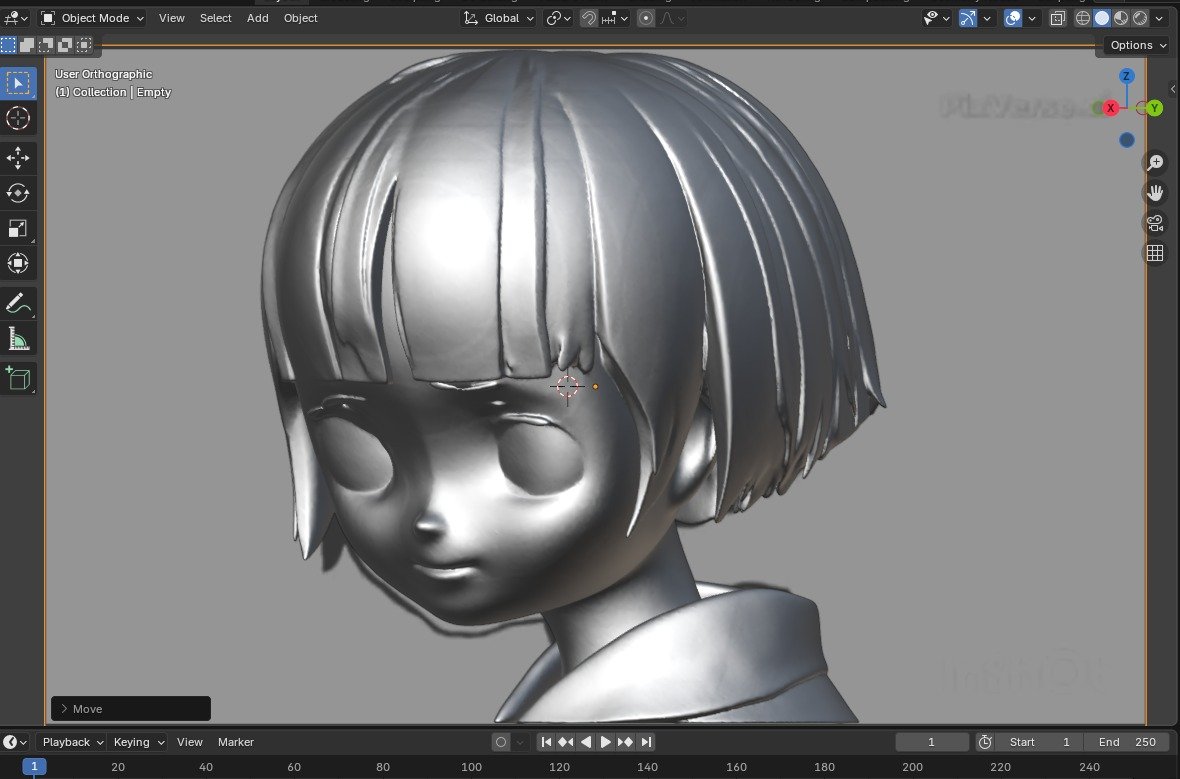Toggle camera view icon
The width and height of the screenshot is (1180, 779).
pyautogui.click(x=1154, y=223)
